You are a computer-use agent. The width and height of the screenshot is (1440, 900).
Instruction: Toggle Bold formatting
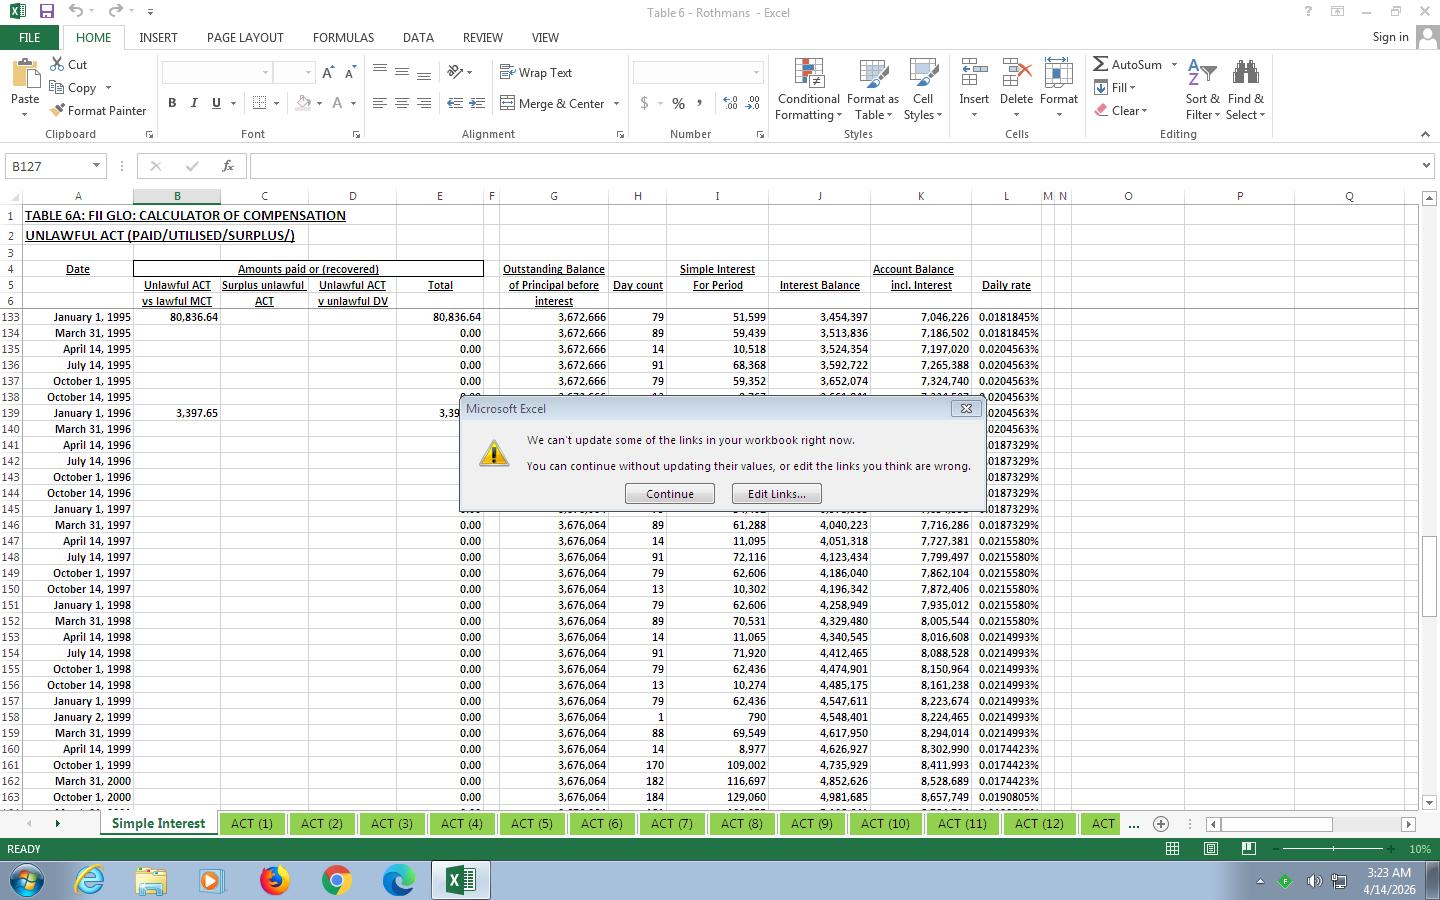click(x=172, y=103)
